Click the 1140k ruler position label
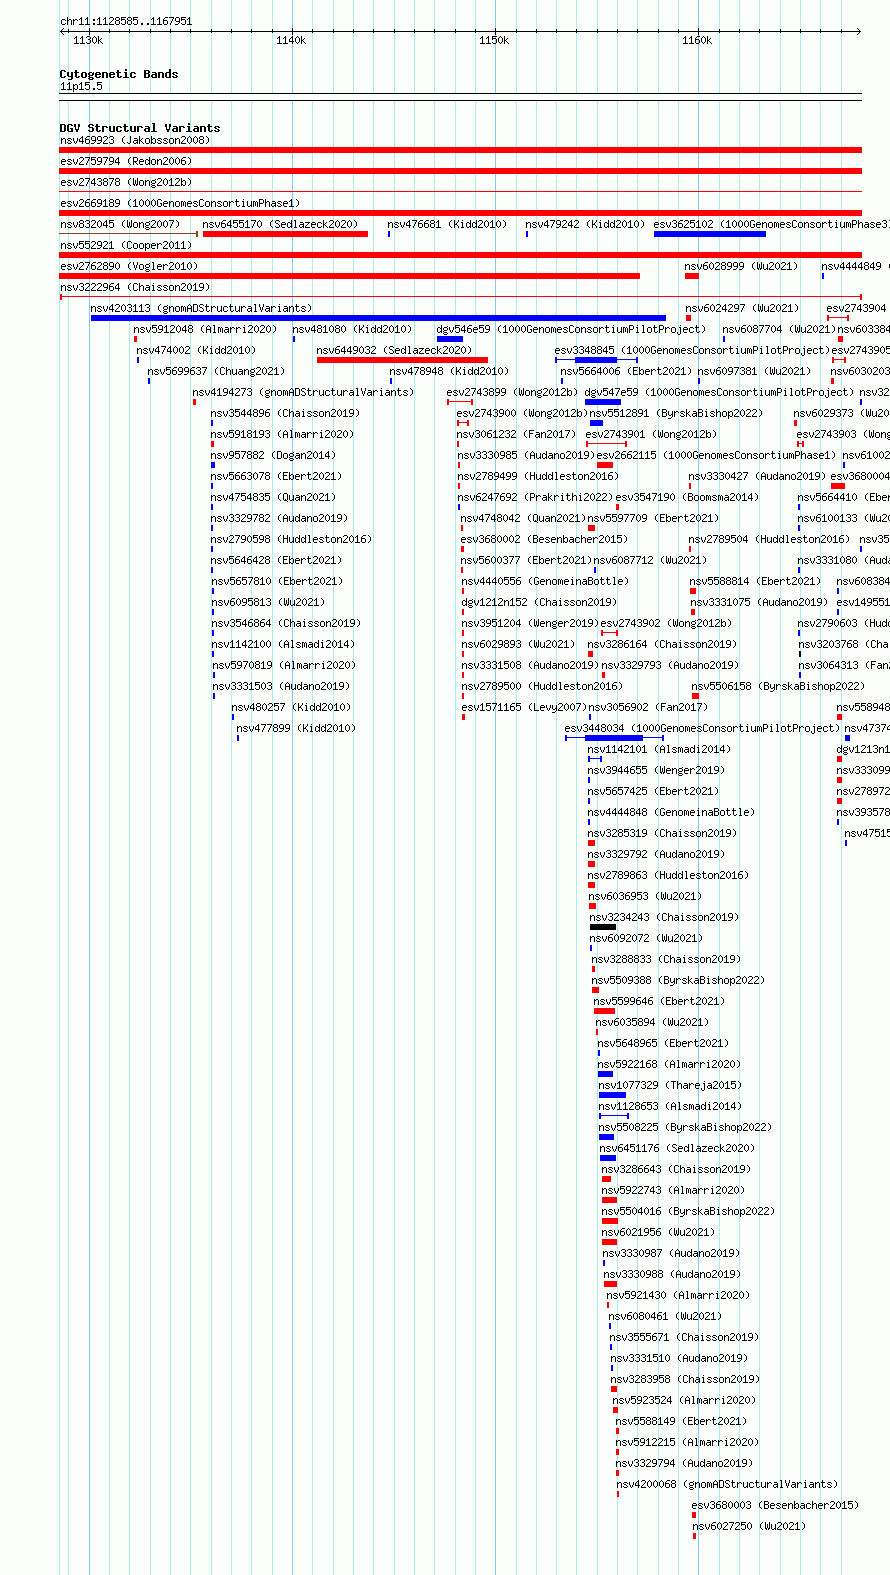The height and width of the screenshot is (1575, 890). click(x=291, y=40)
